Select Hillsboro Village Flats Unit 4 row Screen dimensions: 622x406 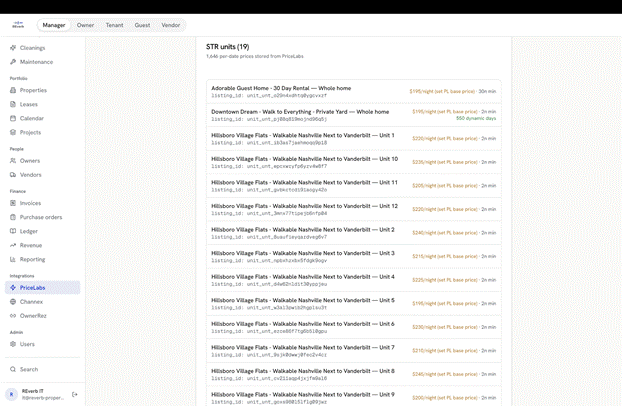tap(353, 280)
